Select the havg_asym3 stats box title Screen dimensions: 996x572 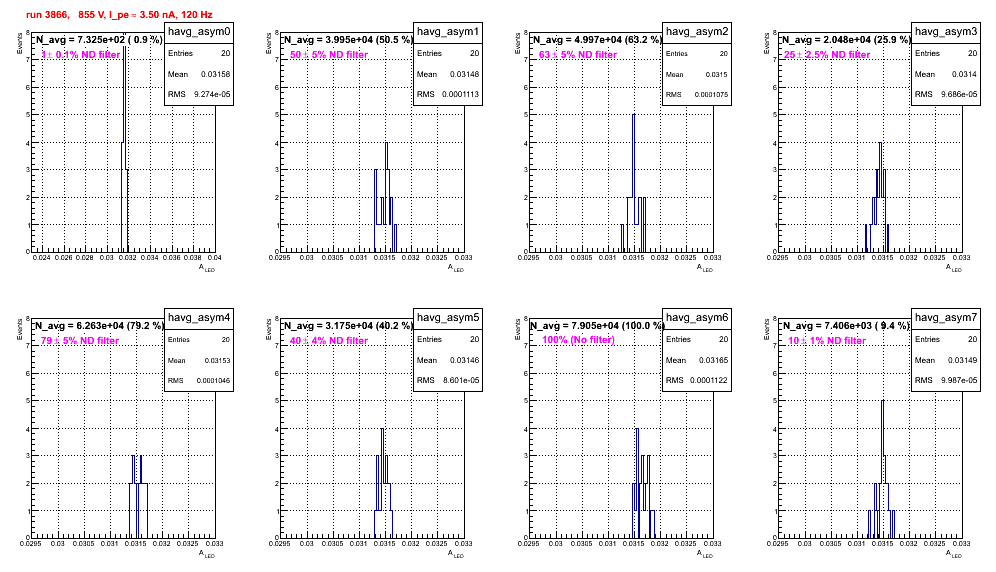[946, 32]
